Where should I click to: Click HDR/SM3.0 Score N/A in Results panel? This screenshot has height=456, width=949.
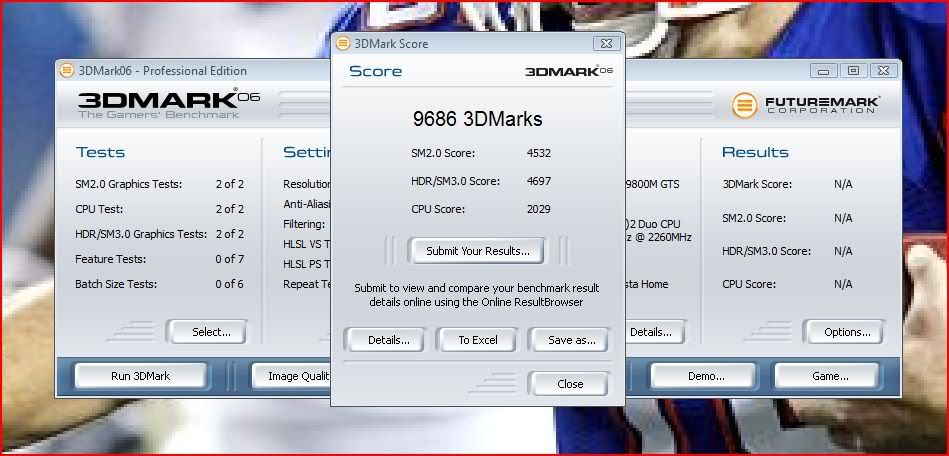point(843,251)
